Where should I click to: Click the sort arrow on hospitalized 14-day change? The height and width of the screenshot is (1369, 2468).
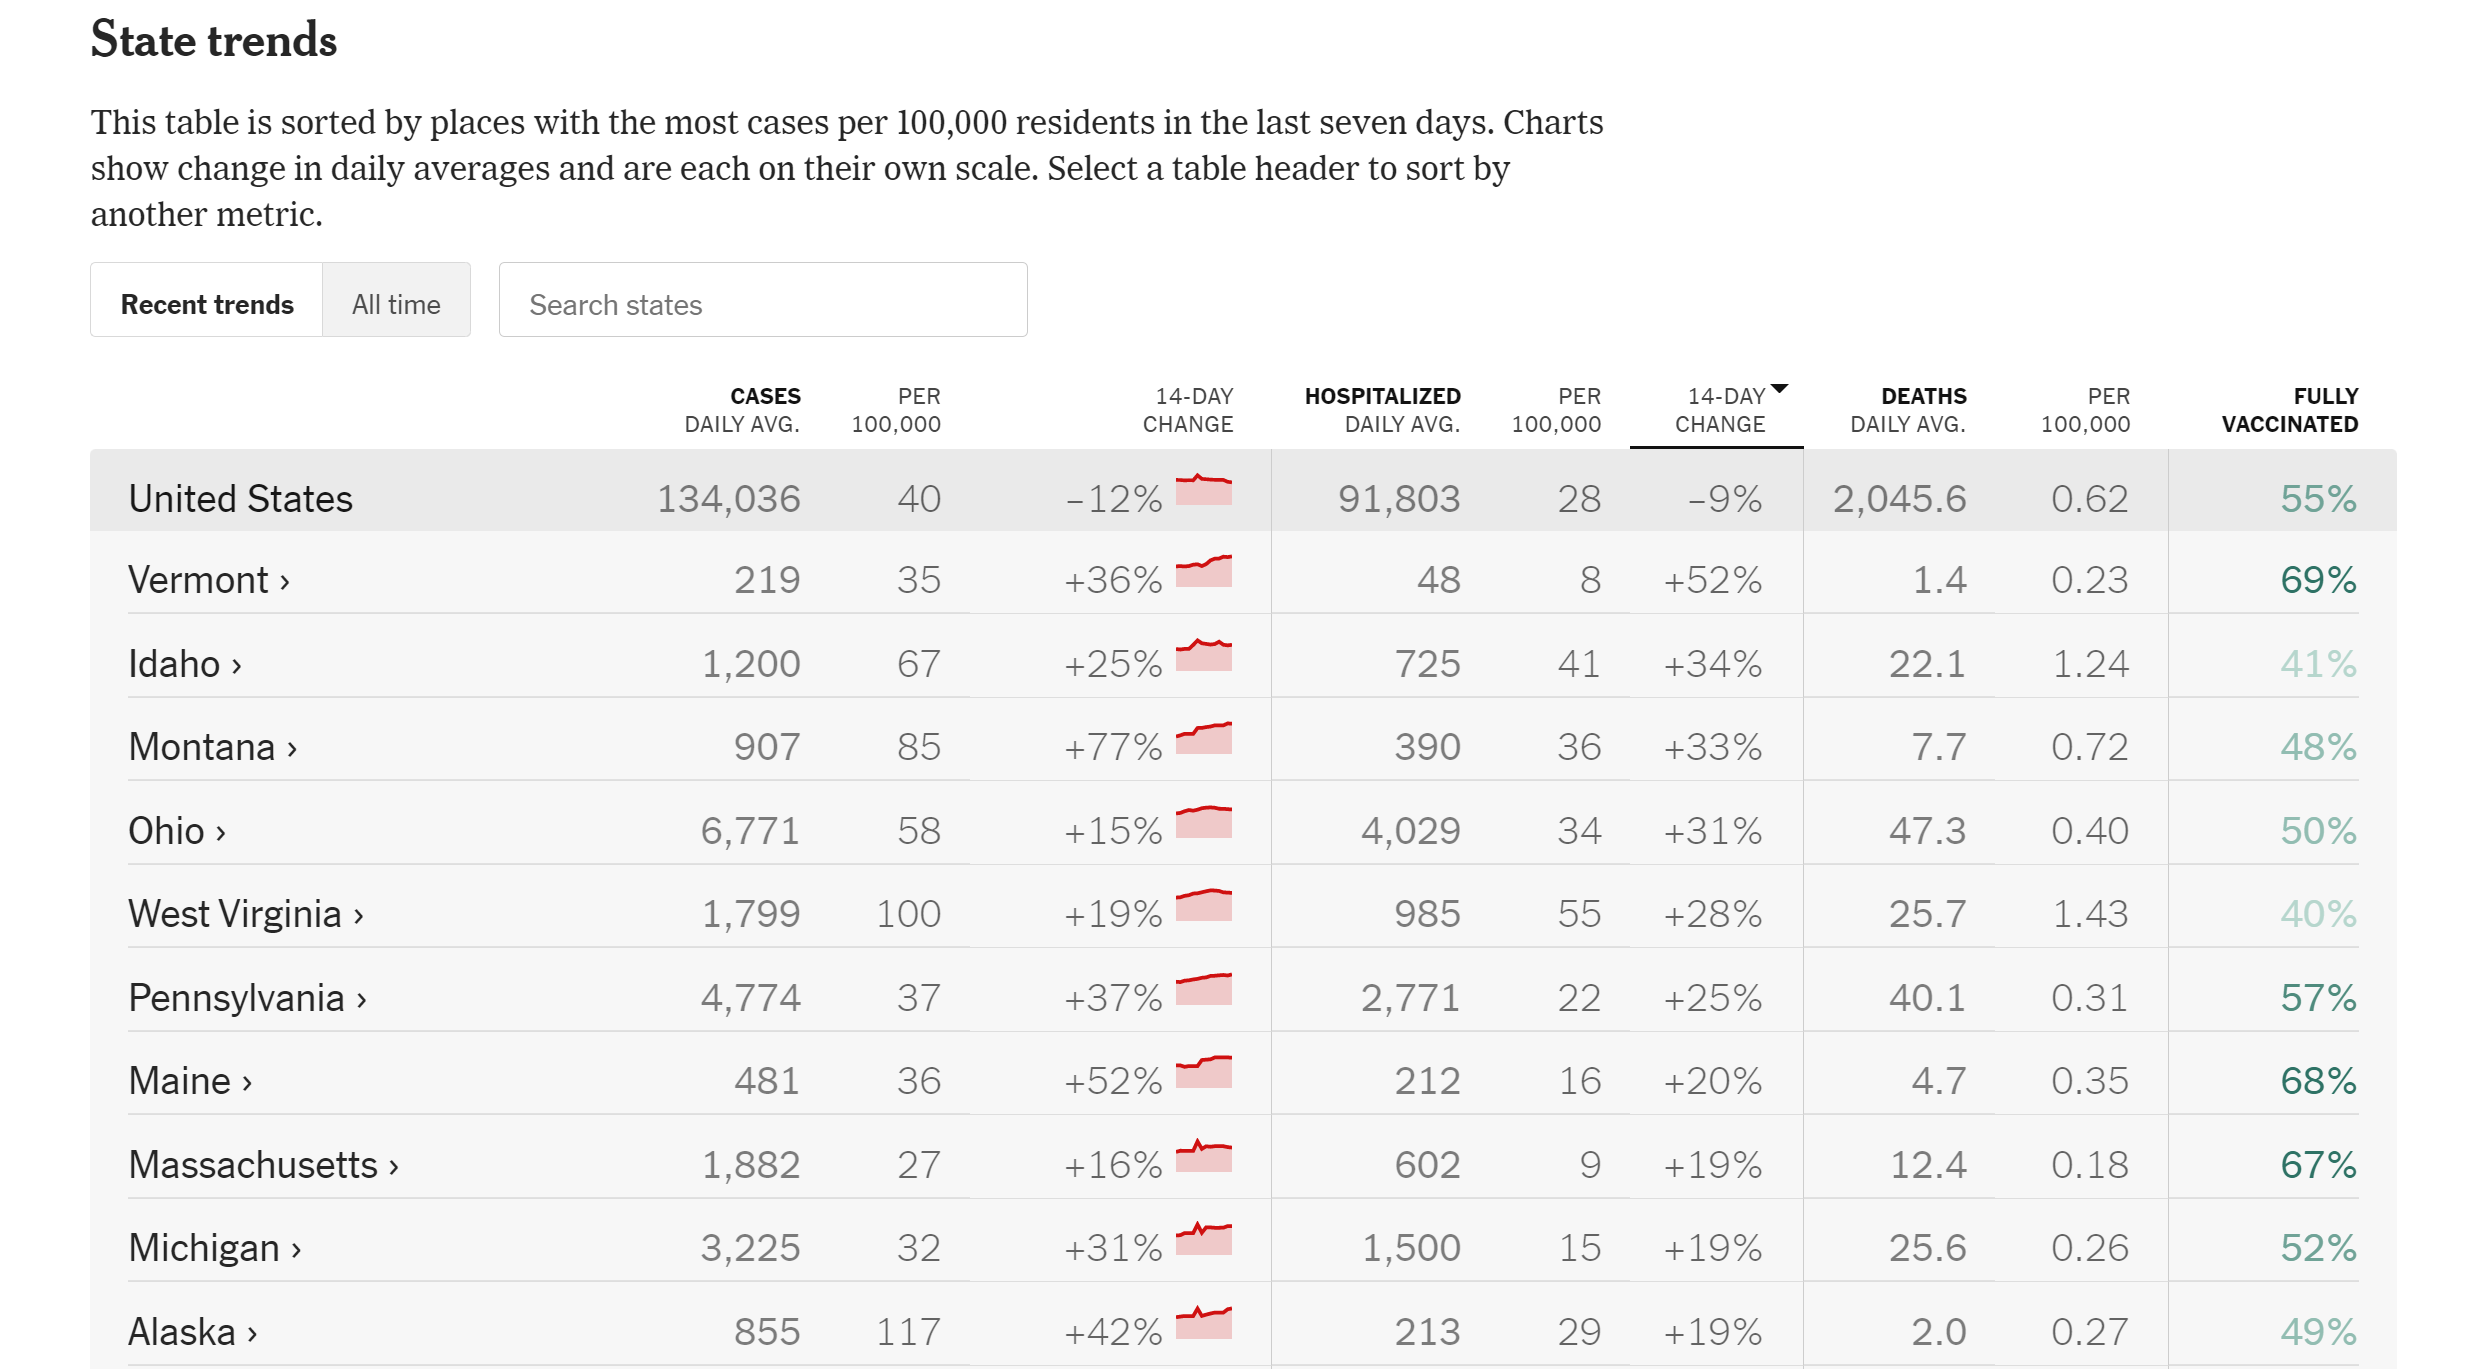pos(1778,388)
